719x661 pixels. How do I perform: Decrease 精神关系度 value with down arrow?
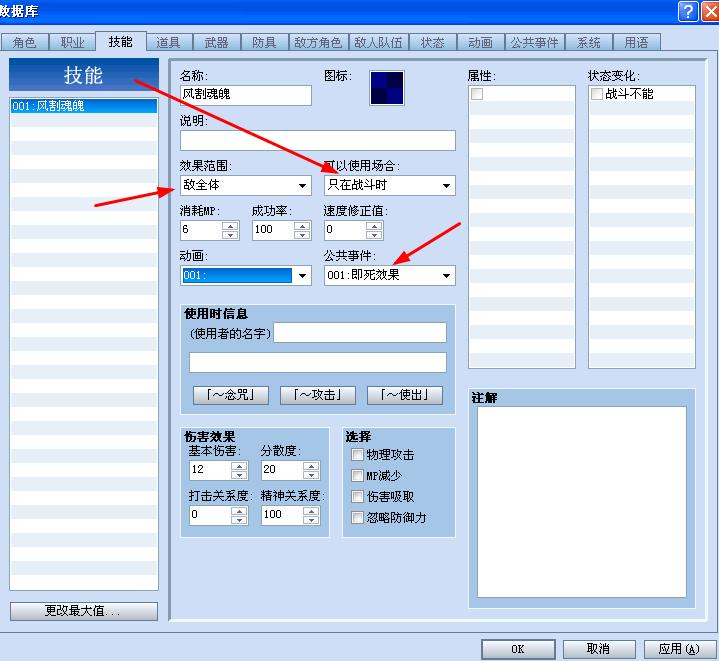point(311,520)
